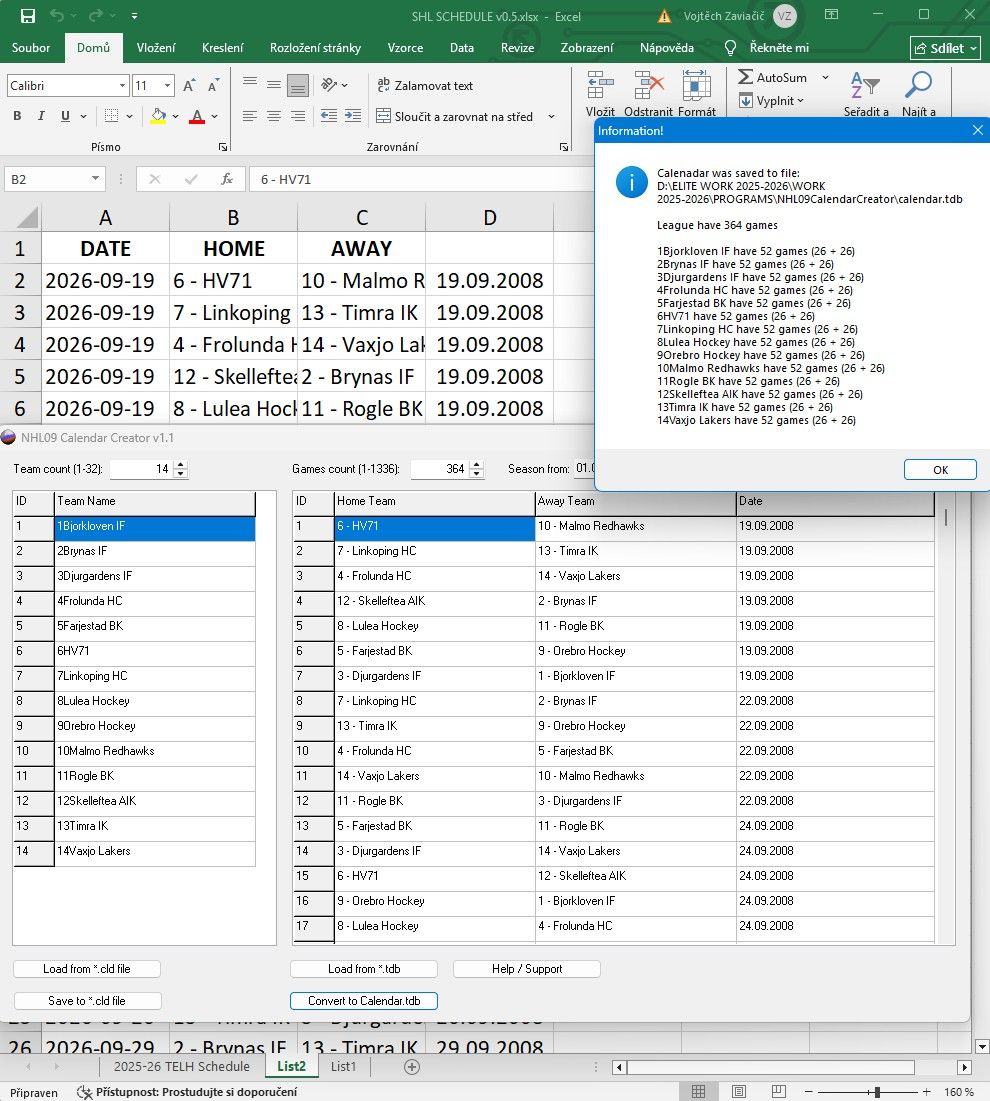This screenshot has width=990, height=1101.
Task: Click Convert to Calendar.tdb button
Action: [364, 1001]
